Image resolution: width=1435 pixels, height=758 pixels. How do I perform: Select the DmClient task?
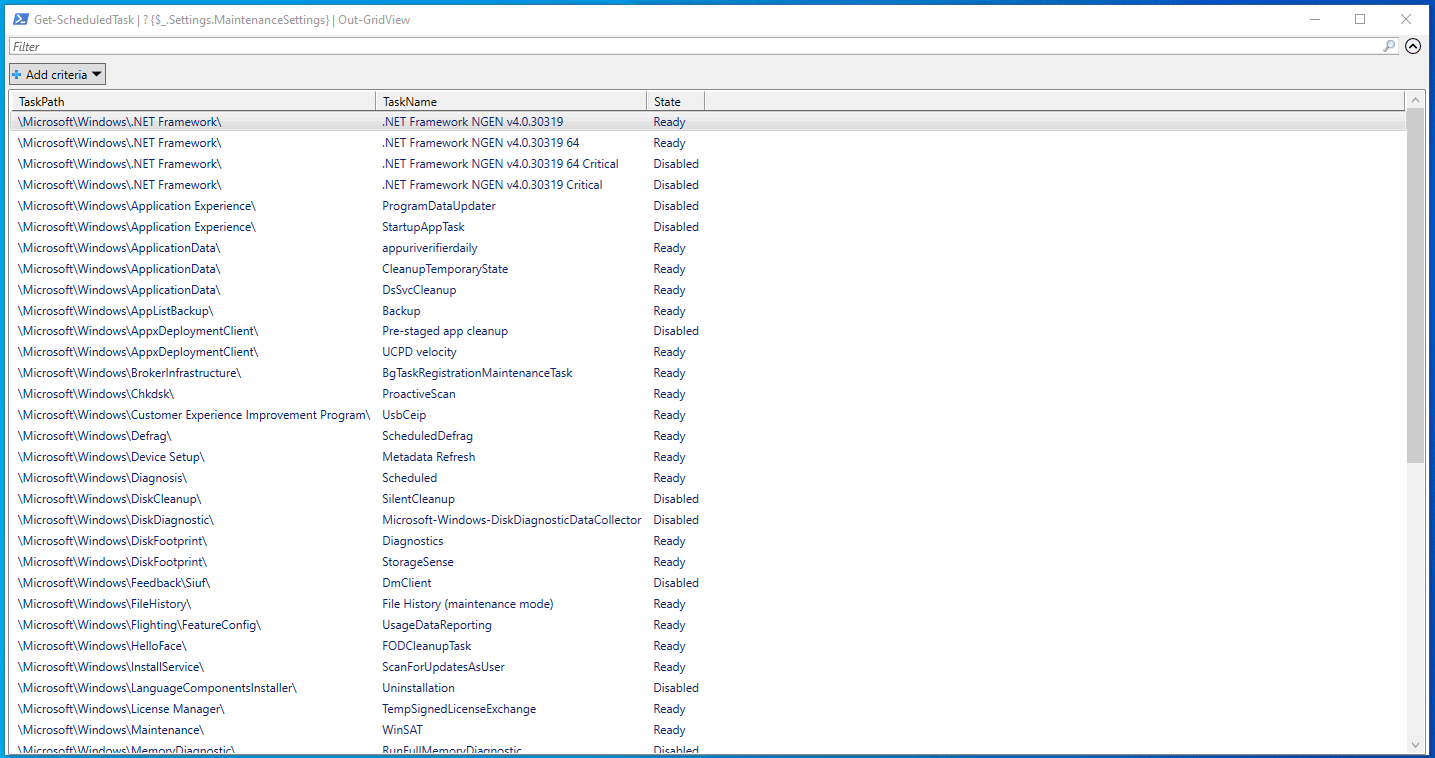406,583
